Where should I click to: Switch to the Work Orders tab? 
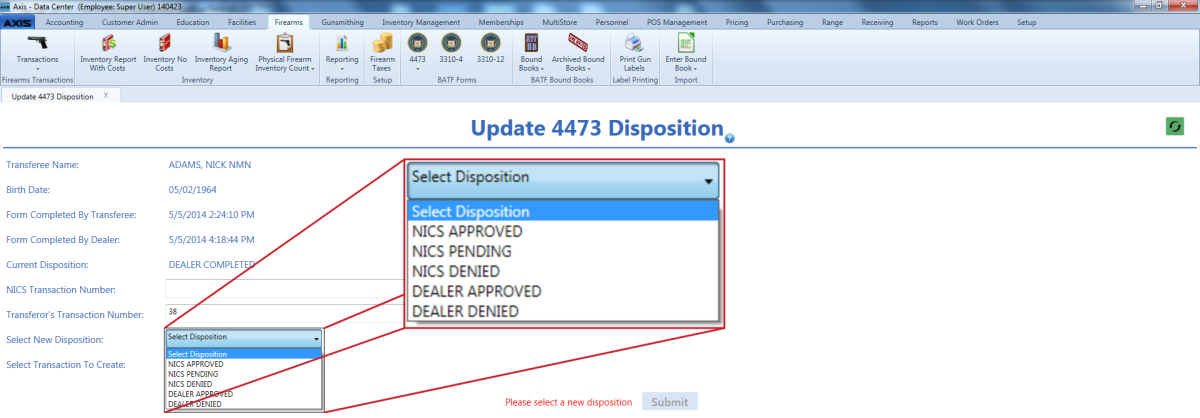pyautogui.click(x=977, y=21)
